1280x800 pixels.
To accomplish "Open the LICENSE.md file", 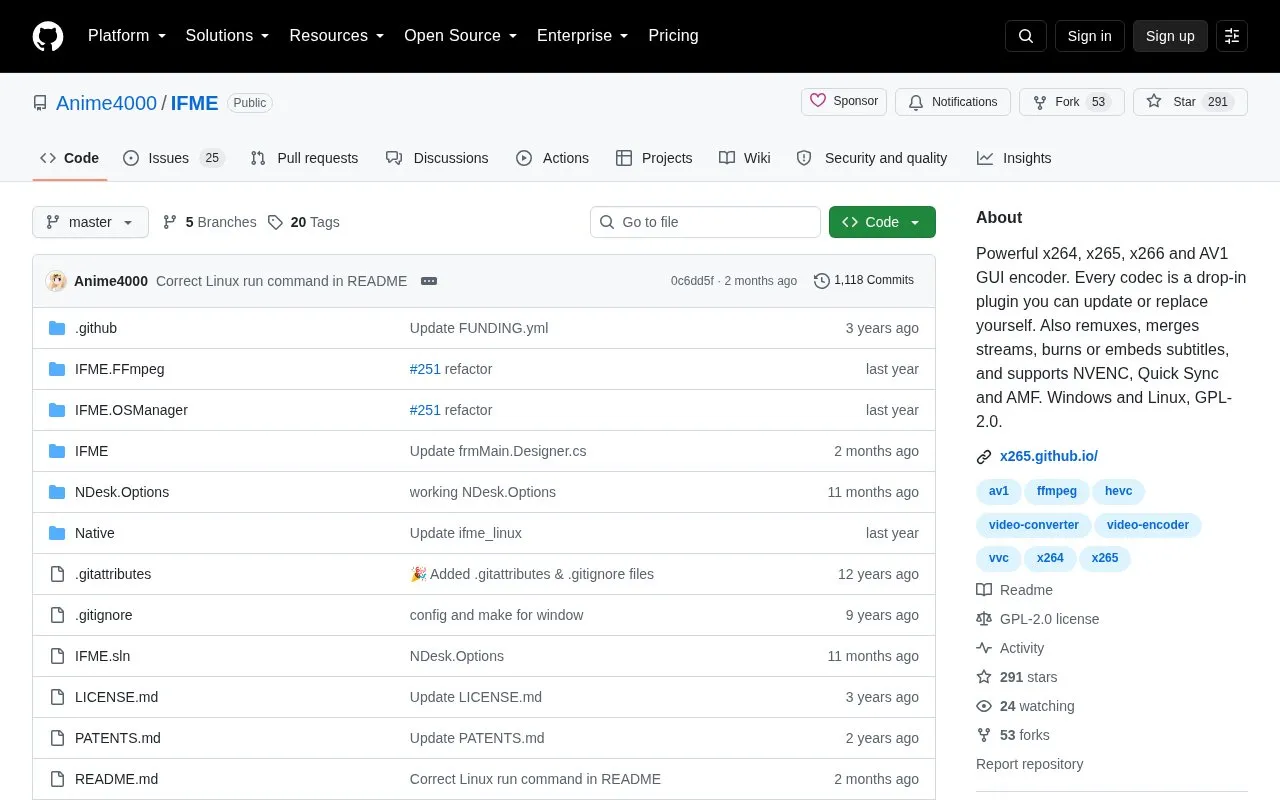I will (x=116, y=697).
